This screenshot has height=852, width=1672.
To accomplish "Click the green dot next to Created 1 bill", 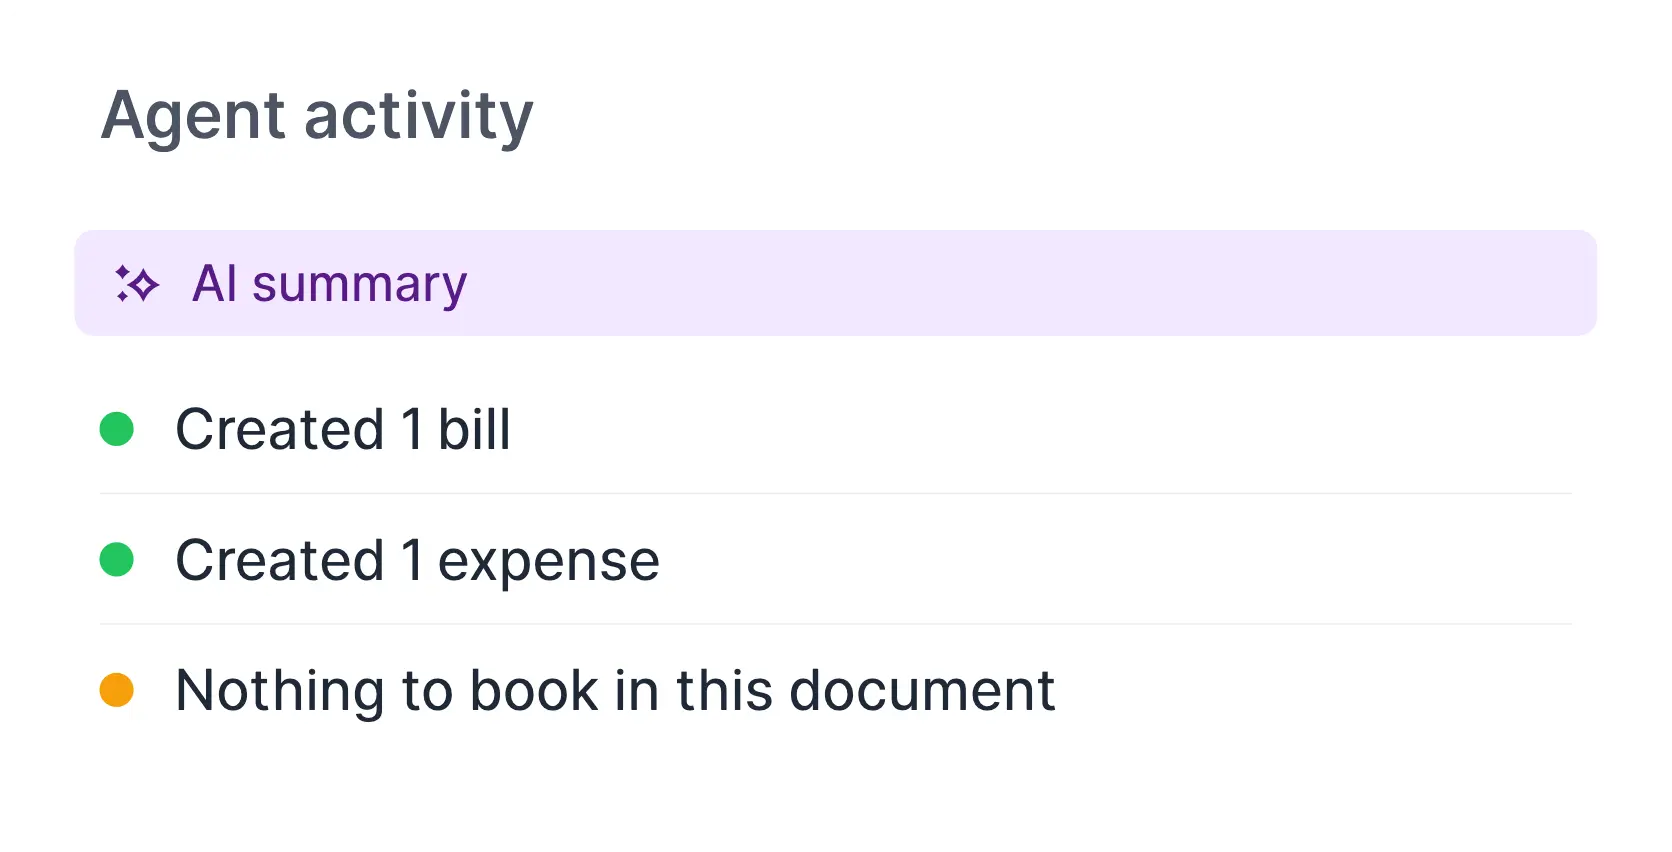I will pos(117,429).
